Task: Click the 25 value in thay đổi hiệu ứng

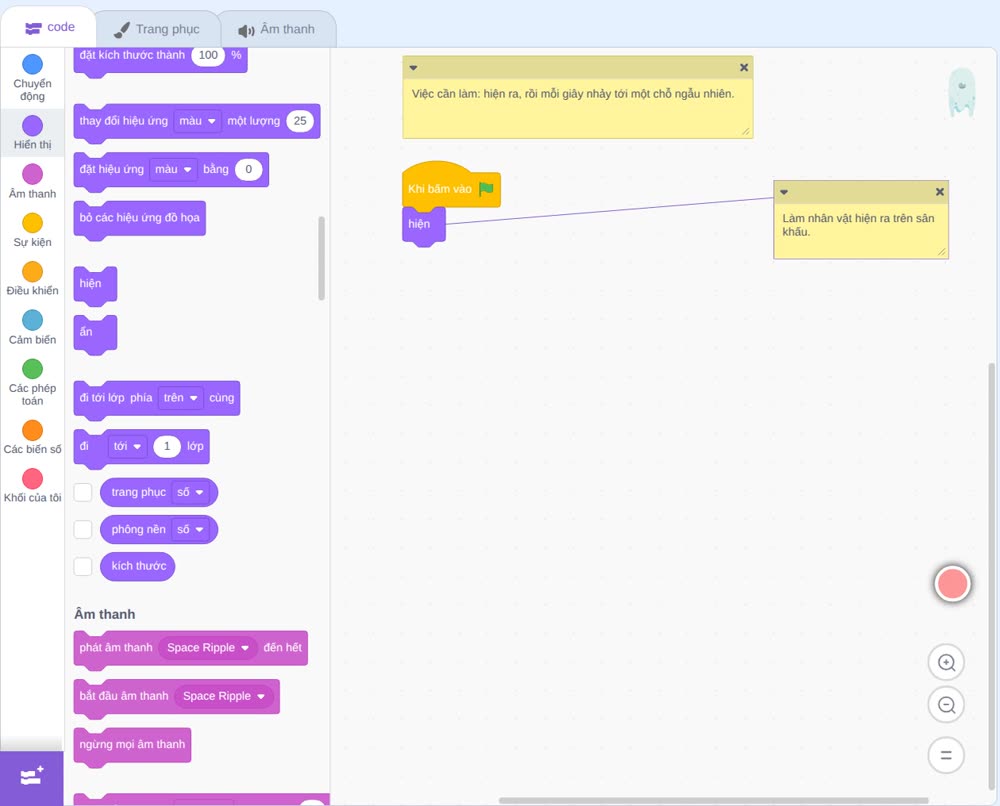Action: [x=300, y=121]
